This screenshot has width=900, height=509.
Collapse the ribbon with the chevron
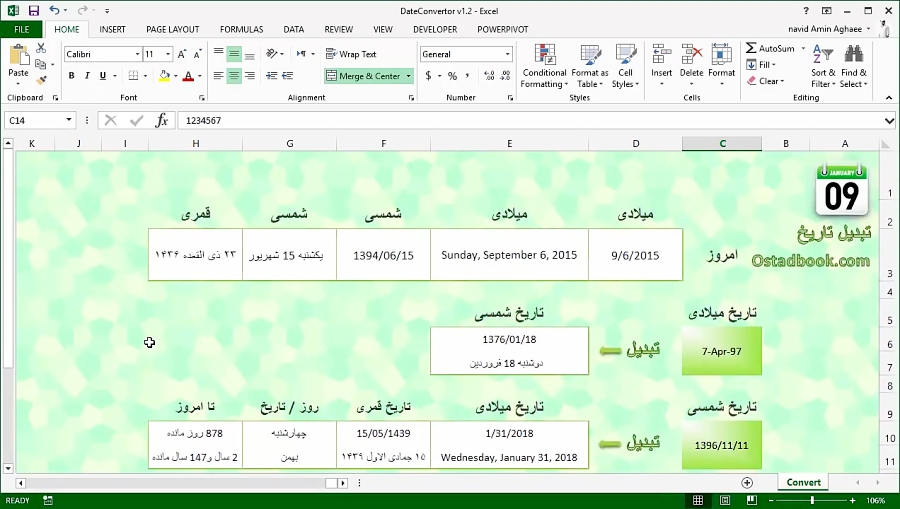(x=889, y=98)
